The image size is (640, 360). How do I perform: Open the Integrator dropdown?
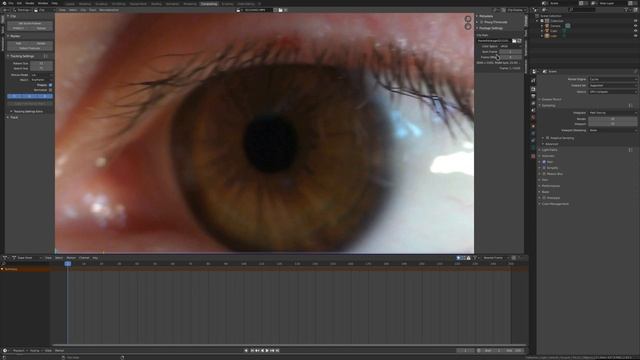pos(612,113)
